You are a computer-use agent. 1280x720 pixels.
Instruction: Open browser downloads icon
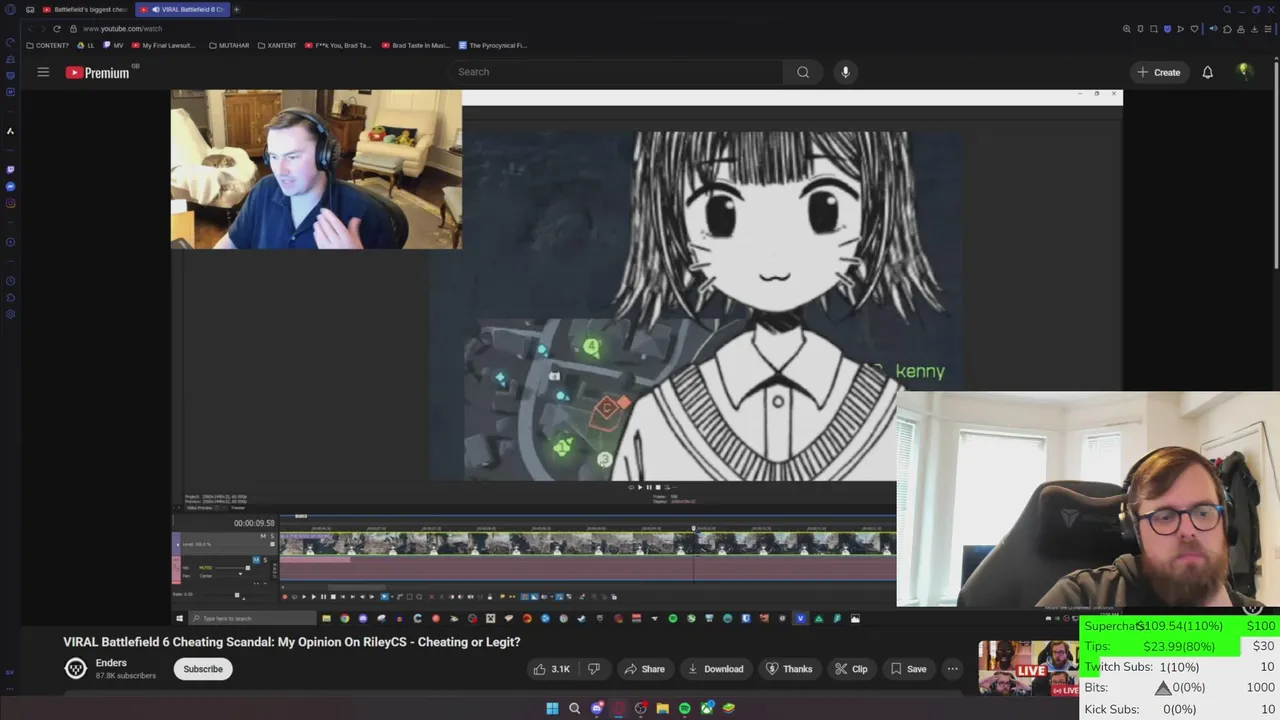click(x=1254, y=29)
